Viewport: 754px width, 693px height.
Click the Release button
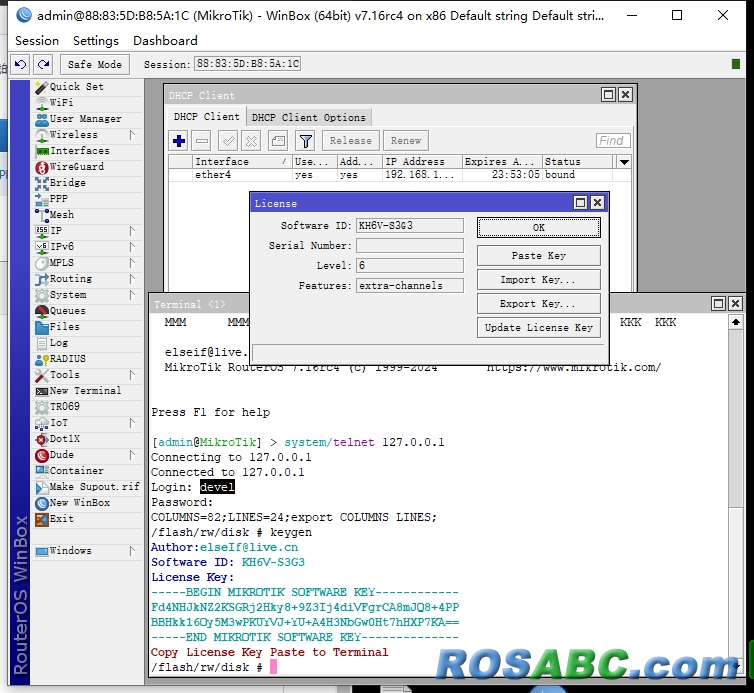coord(351,141)
